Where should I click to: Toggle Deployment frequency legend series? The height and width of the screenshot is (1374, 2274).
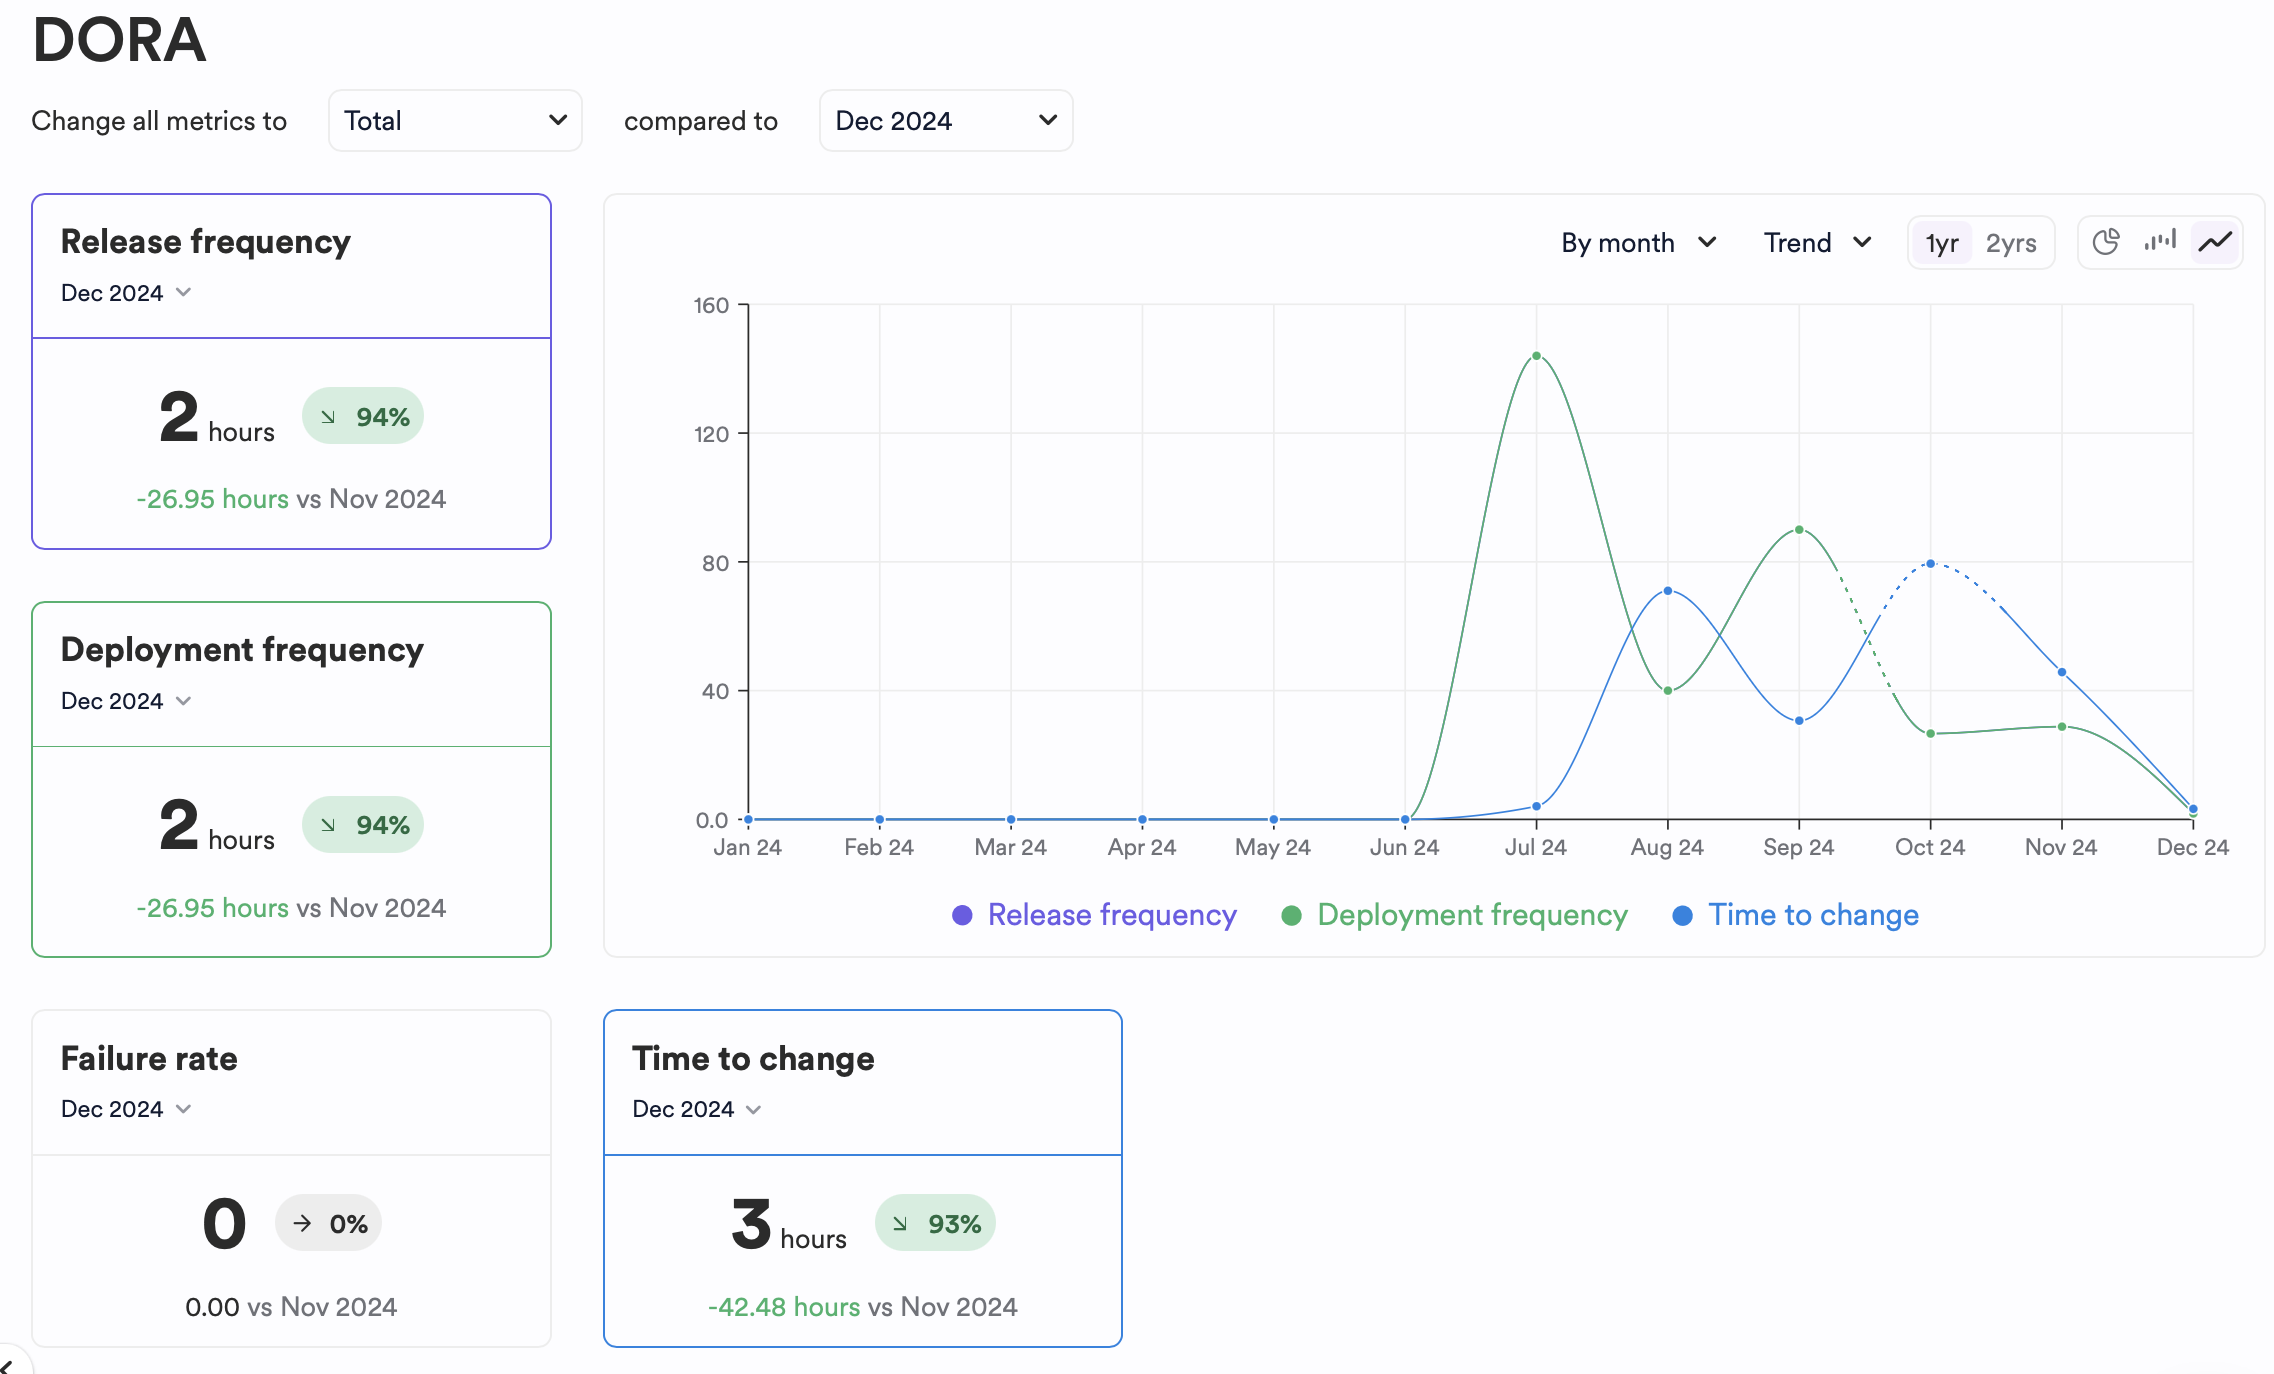point(1454,915)
